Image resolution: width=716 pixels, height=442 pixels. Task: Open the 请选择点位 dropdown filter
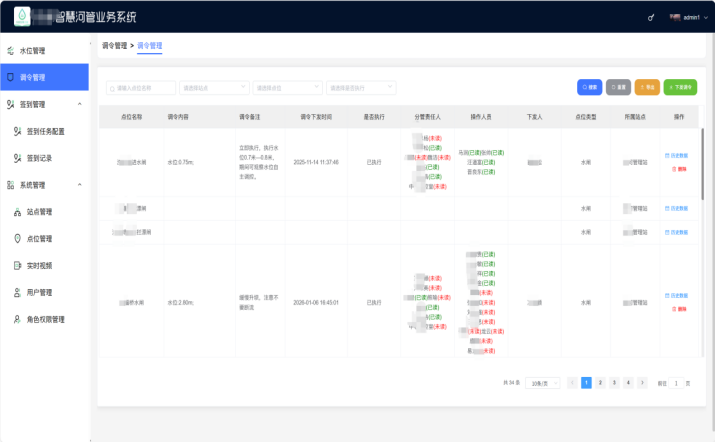[x=287, y=88]
